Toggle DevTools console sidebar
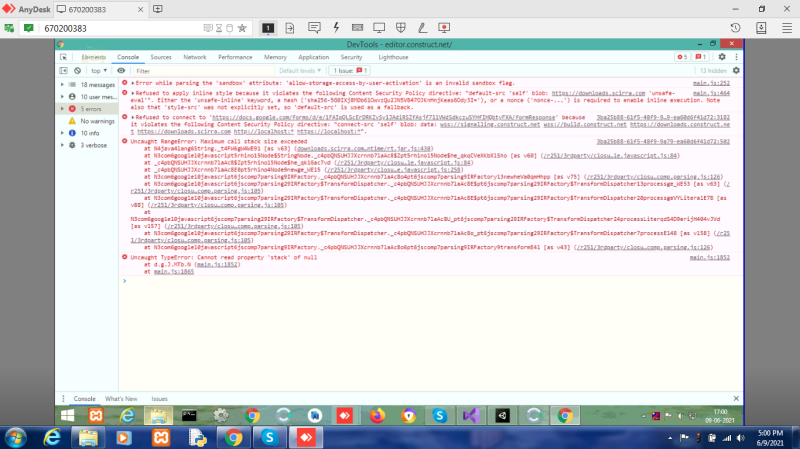Image resolution: width=800 pixels, height=449 pixels. (x=63, y=70)
